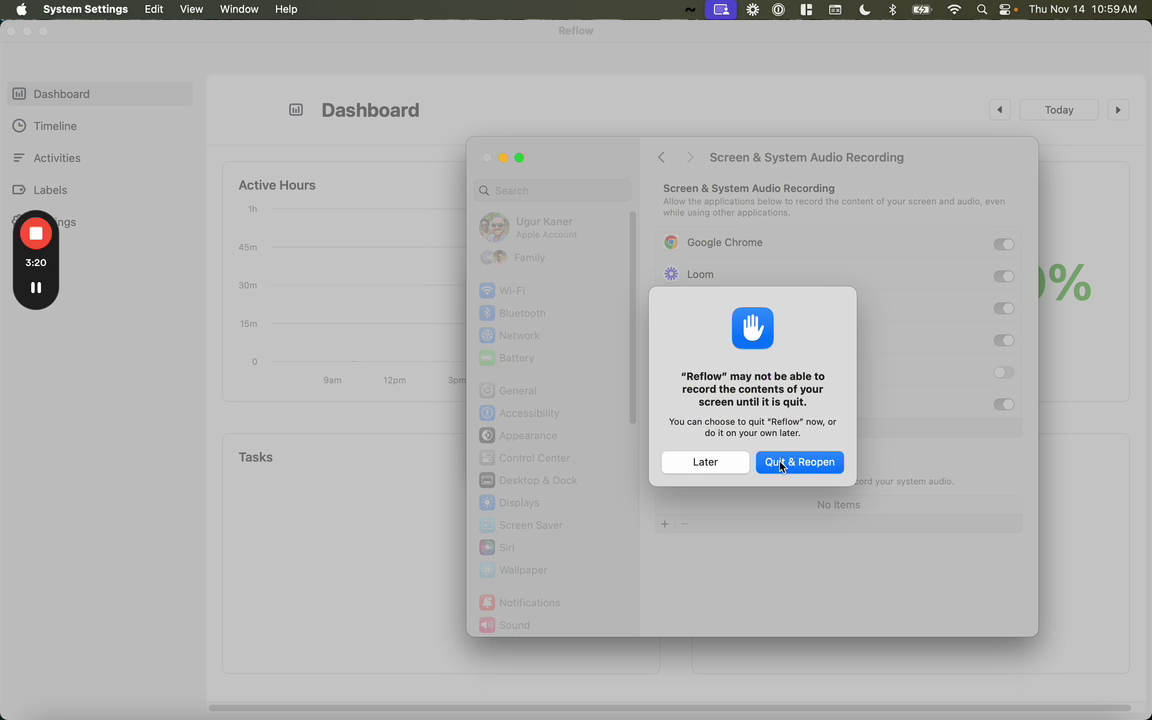Viewport: 1152px width, 720px height.
Task: Toggle screen recording for Google Chrome
Action: click(x=1003, y=244)
